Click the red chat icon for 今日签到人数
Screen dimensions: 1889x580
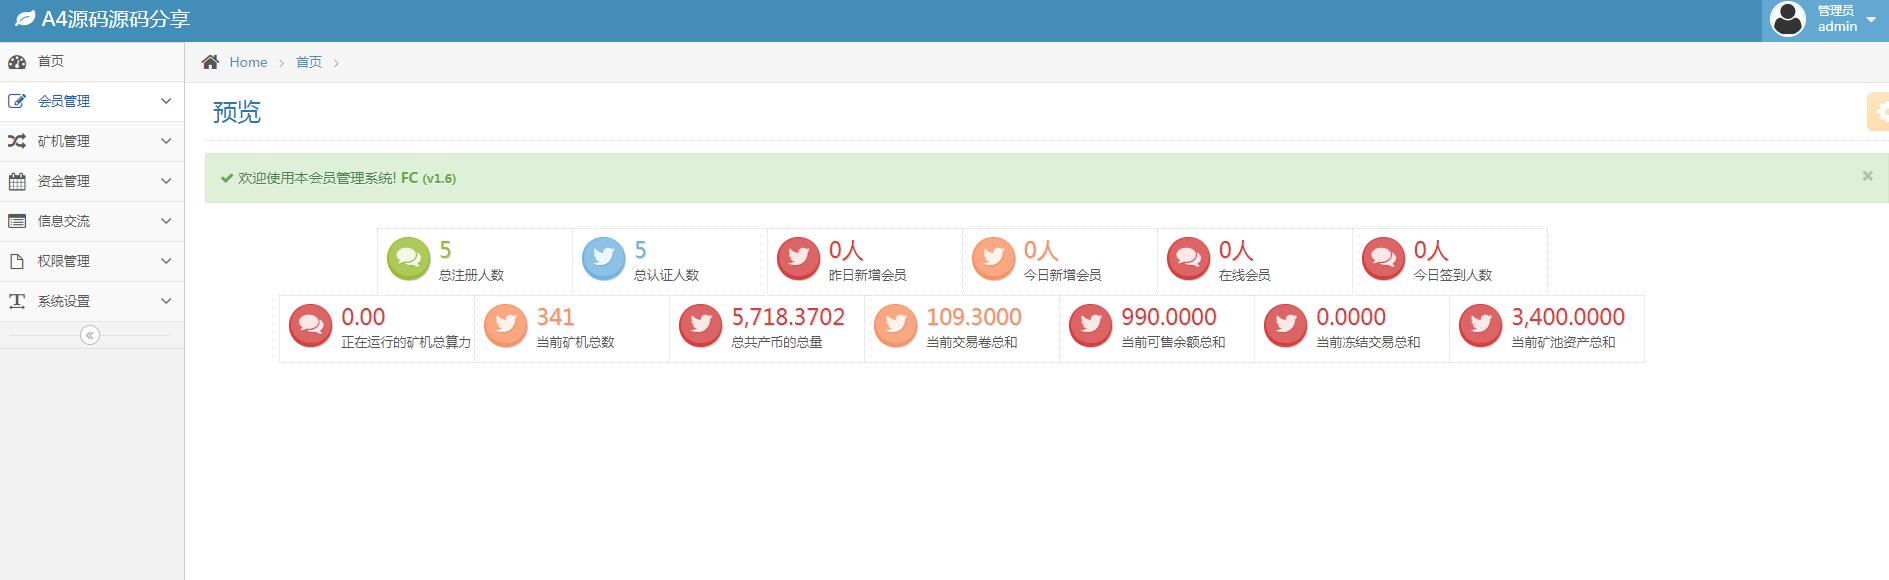1383,259
